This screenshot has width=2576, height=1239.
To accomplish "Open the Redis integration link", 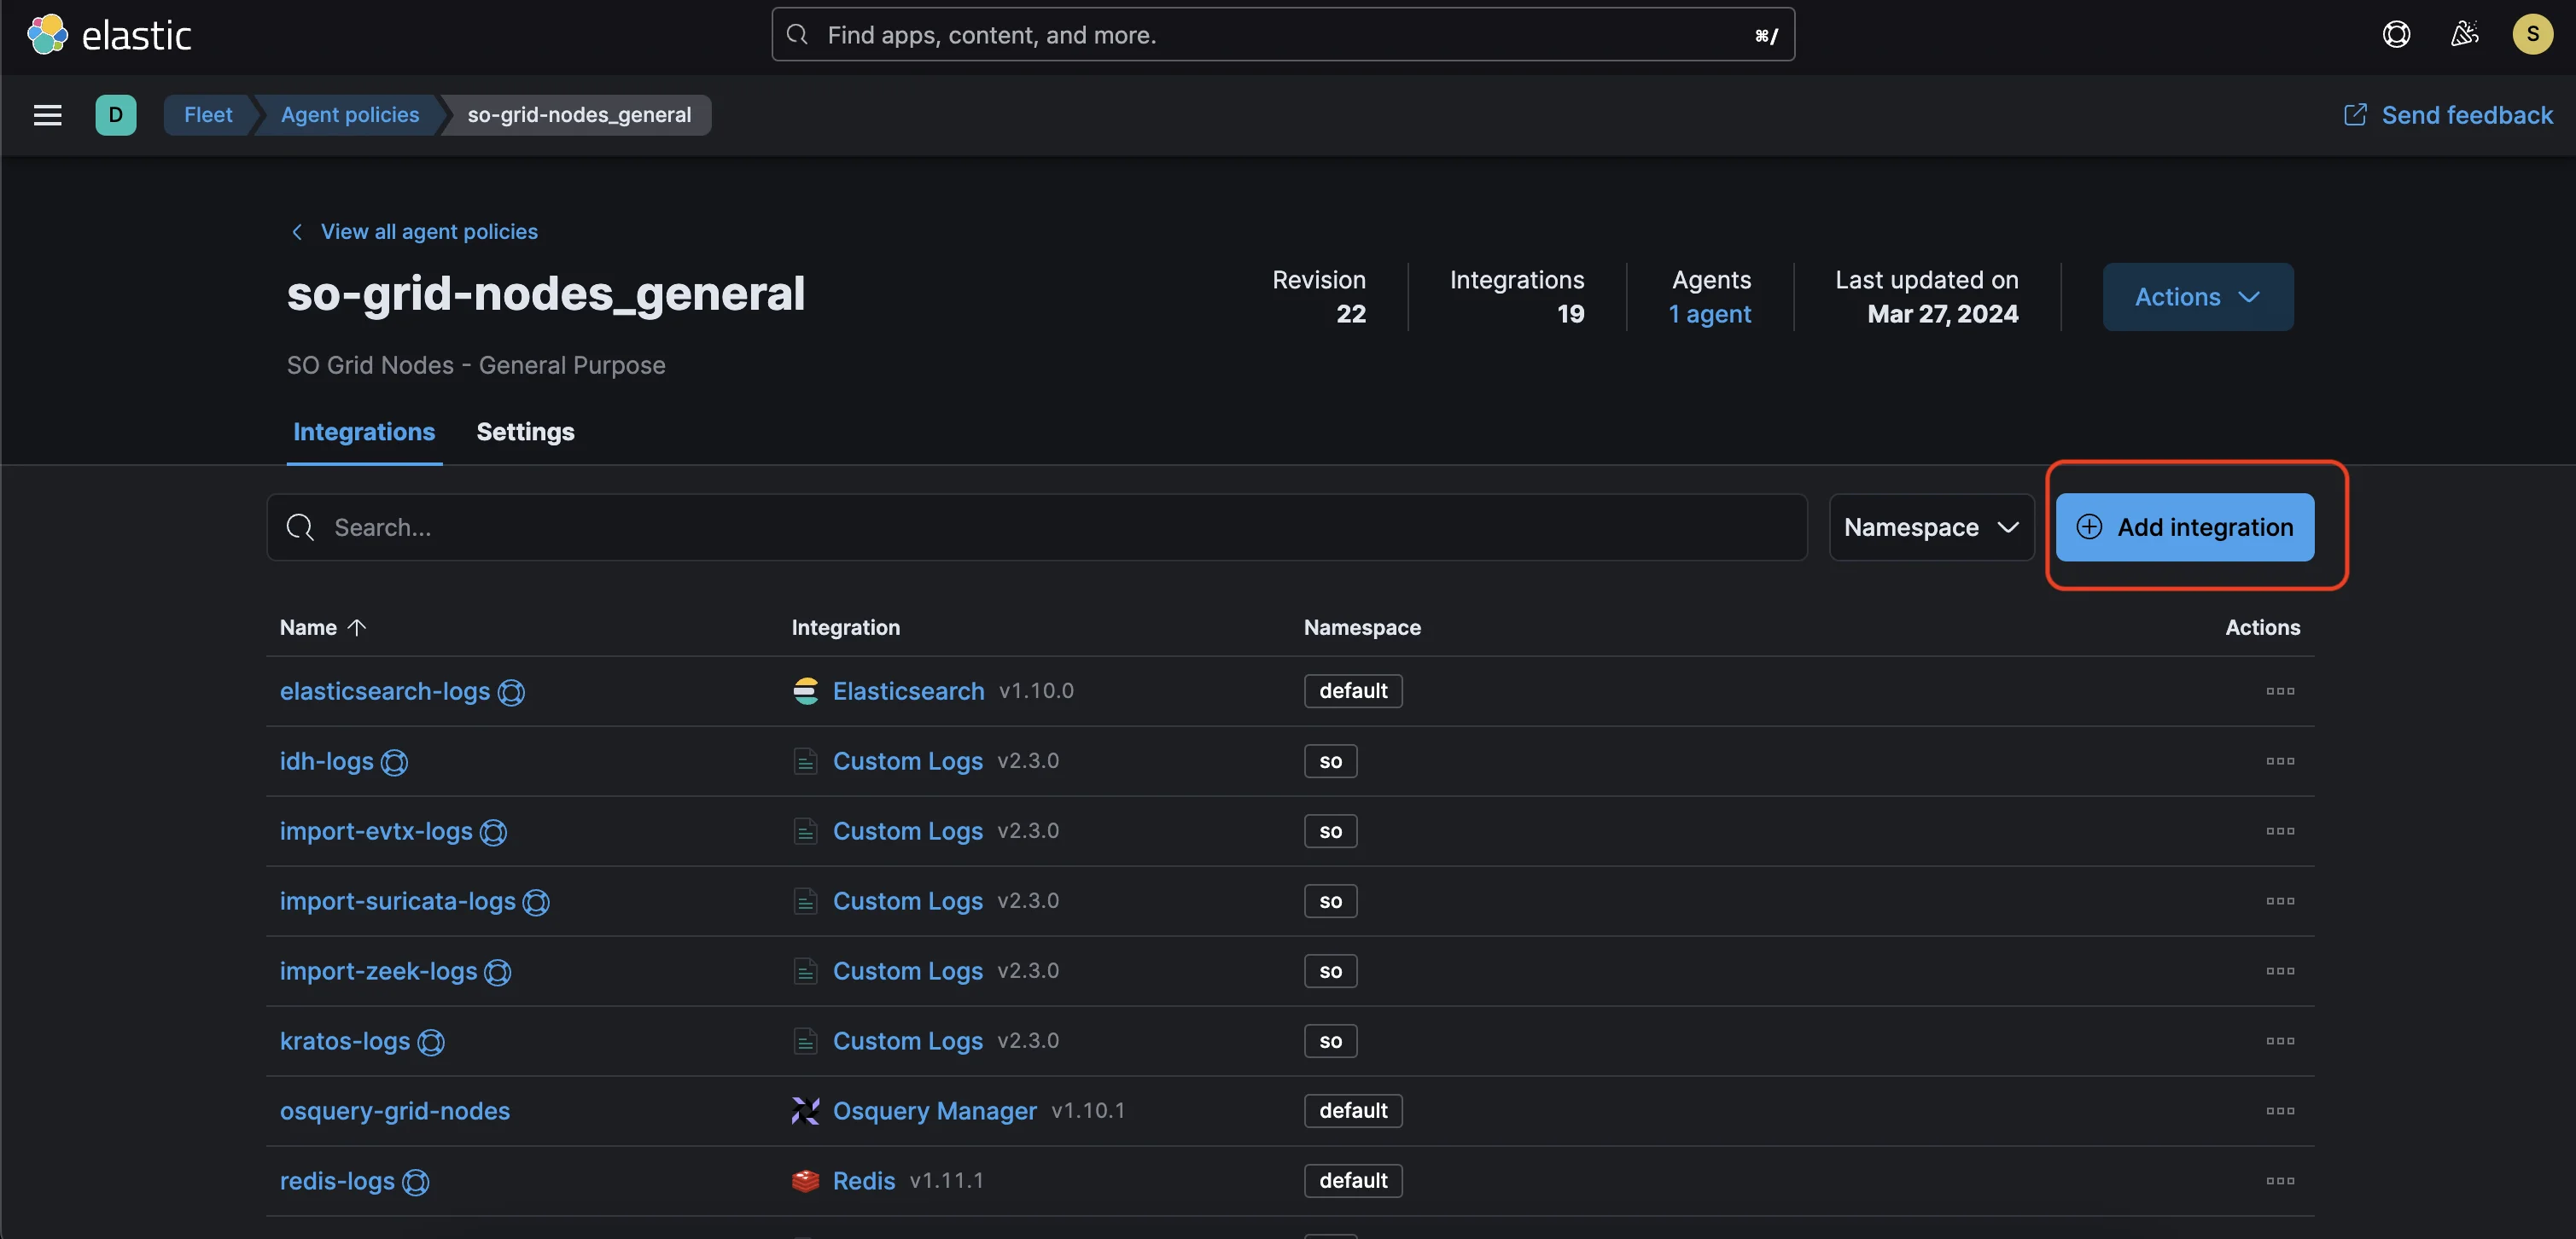I will (x=864, y=1181).
